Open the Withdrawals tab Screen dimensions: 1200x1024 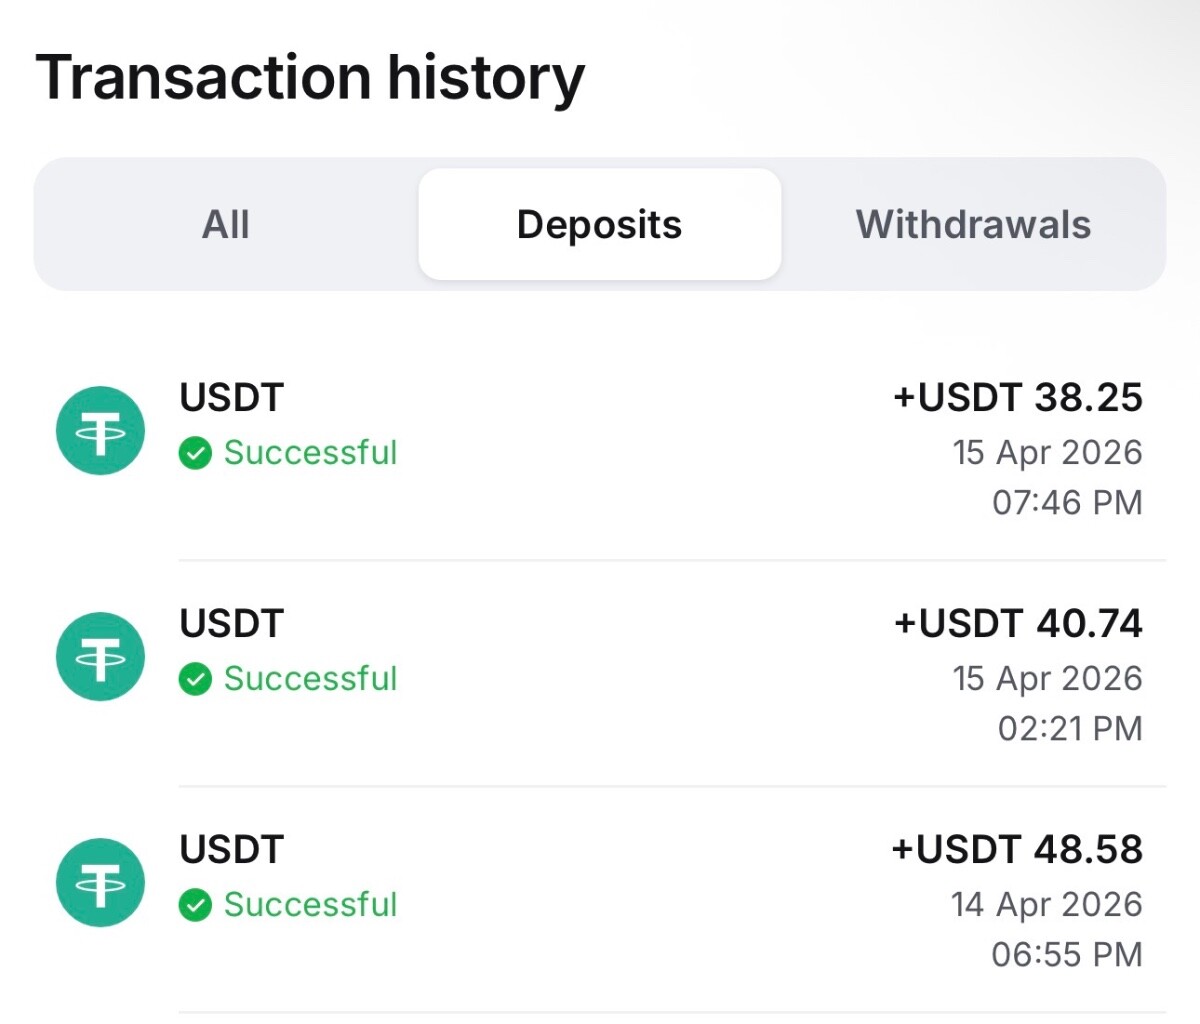coord(973,225)
